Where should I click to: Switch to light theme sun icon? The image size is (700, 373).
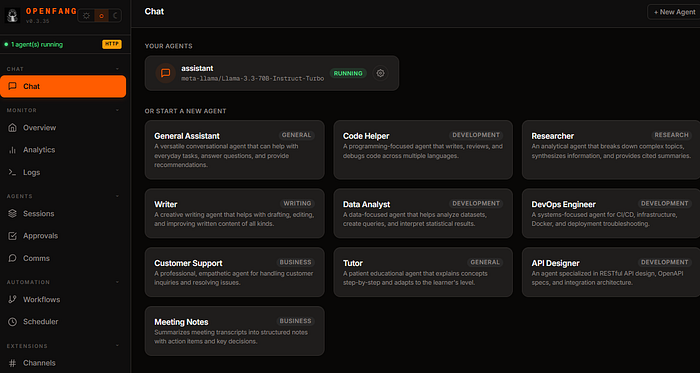click(87, 16)
